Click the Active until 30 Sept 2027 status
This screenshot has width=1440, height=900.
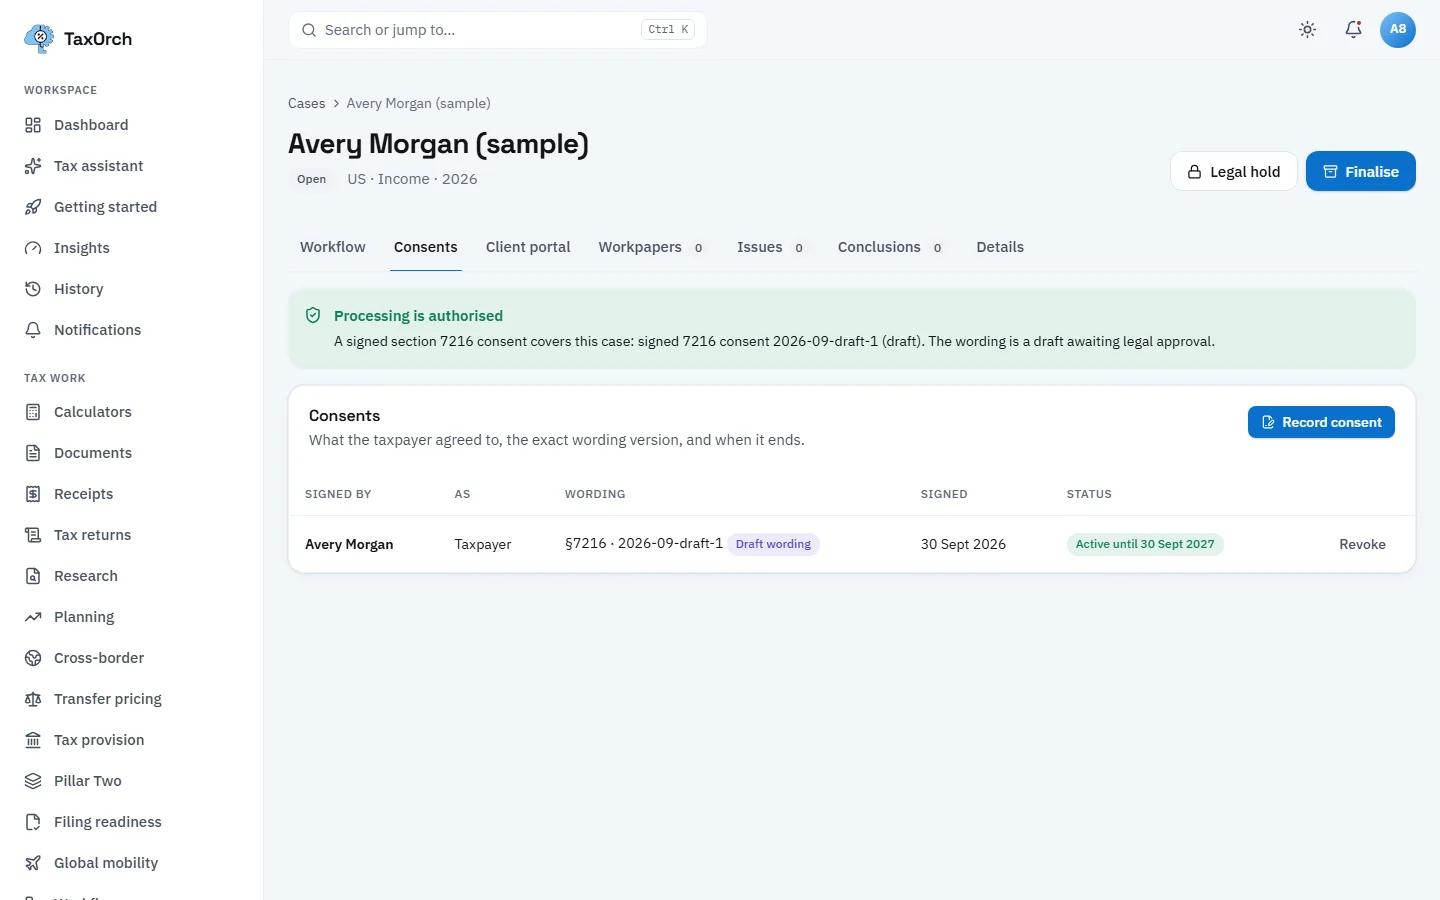1145,544
